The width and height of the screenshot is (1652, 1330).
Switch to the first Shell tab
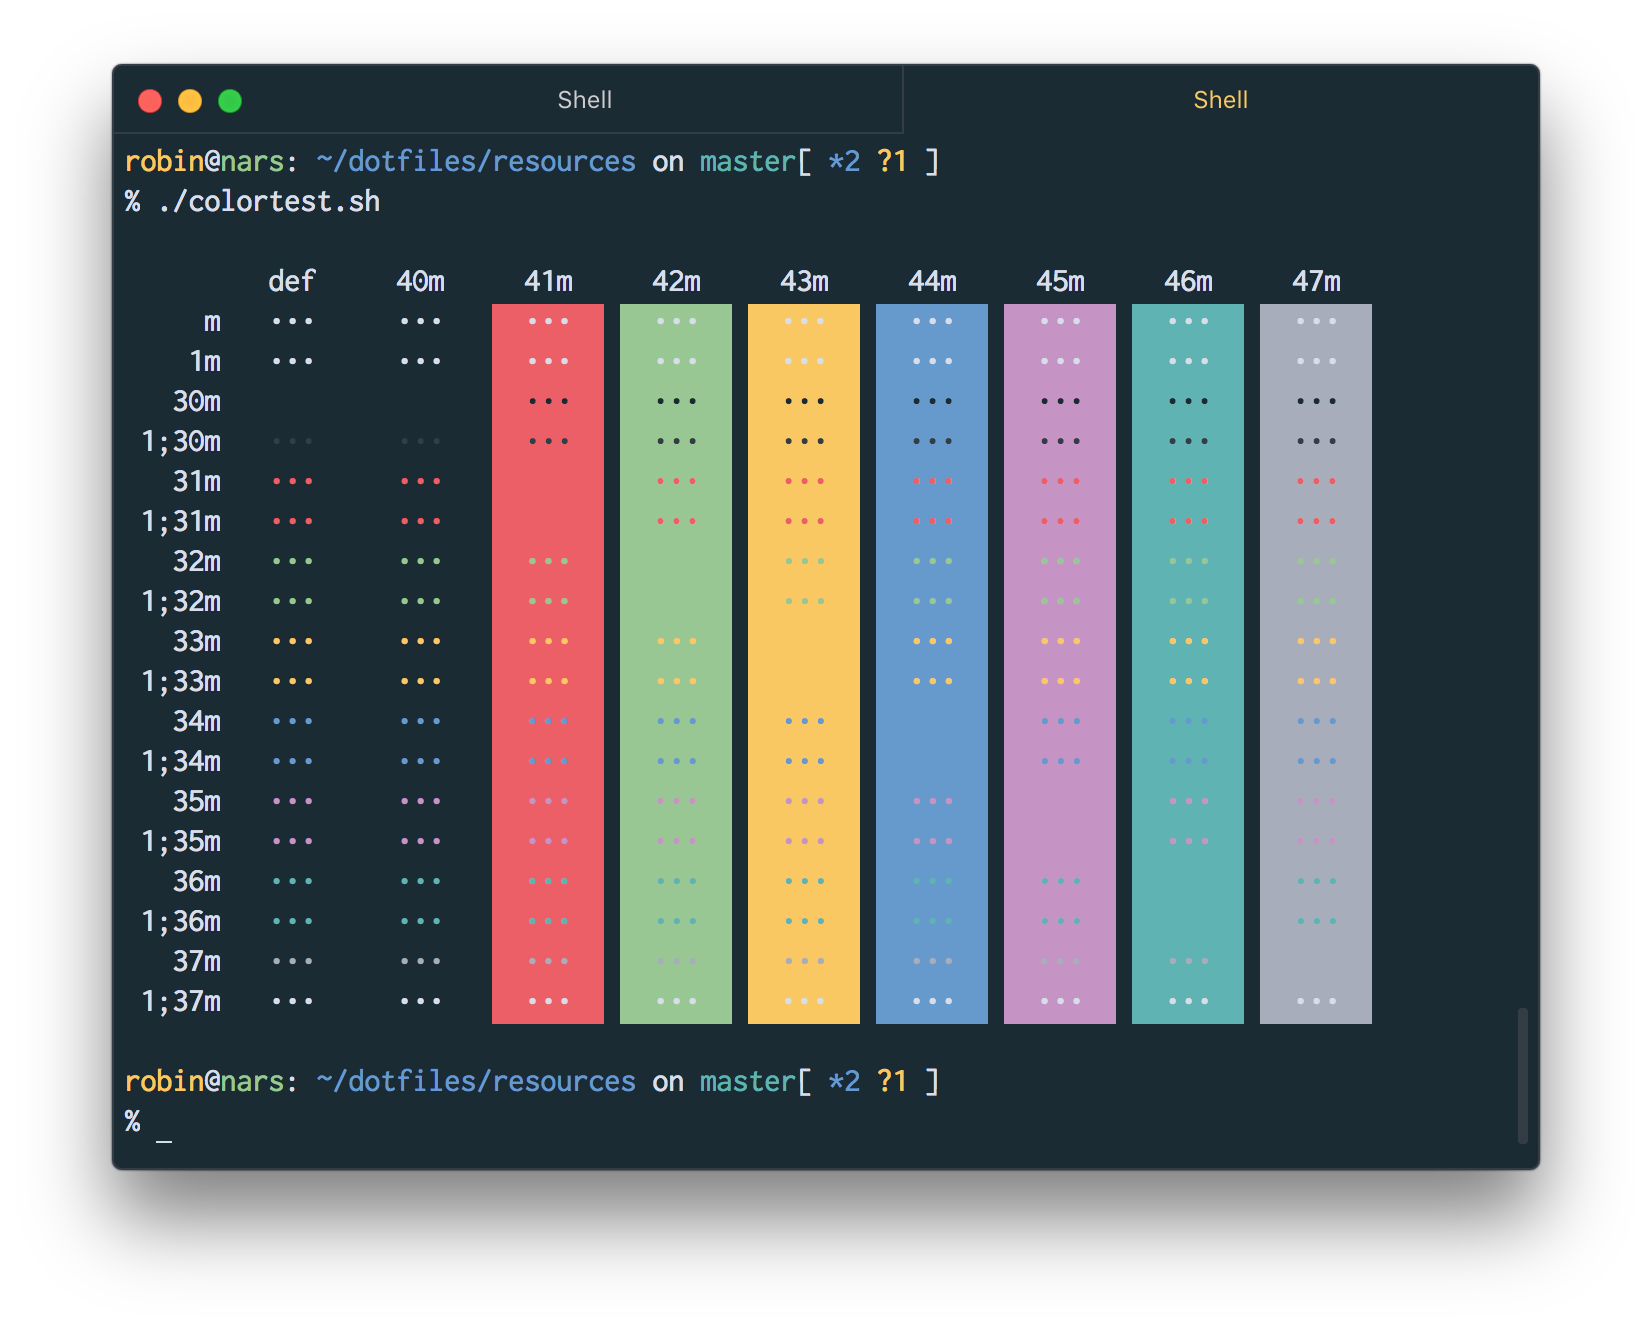tap(584, 100)
